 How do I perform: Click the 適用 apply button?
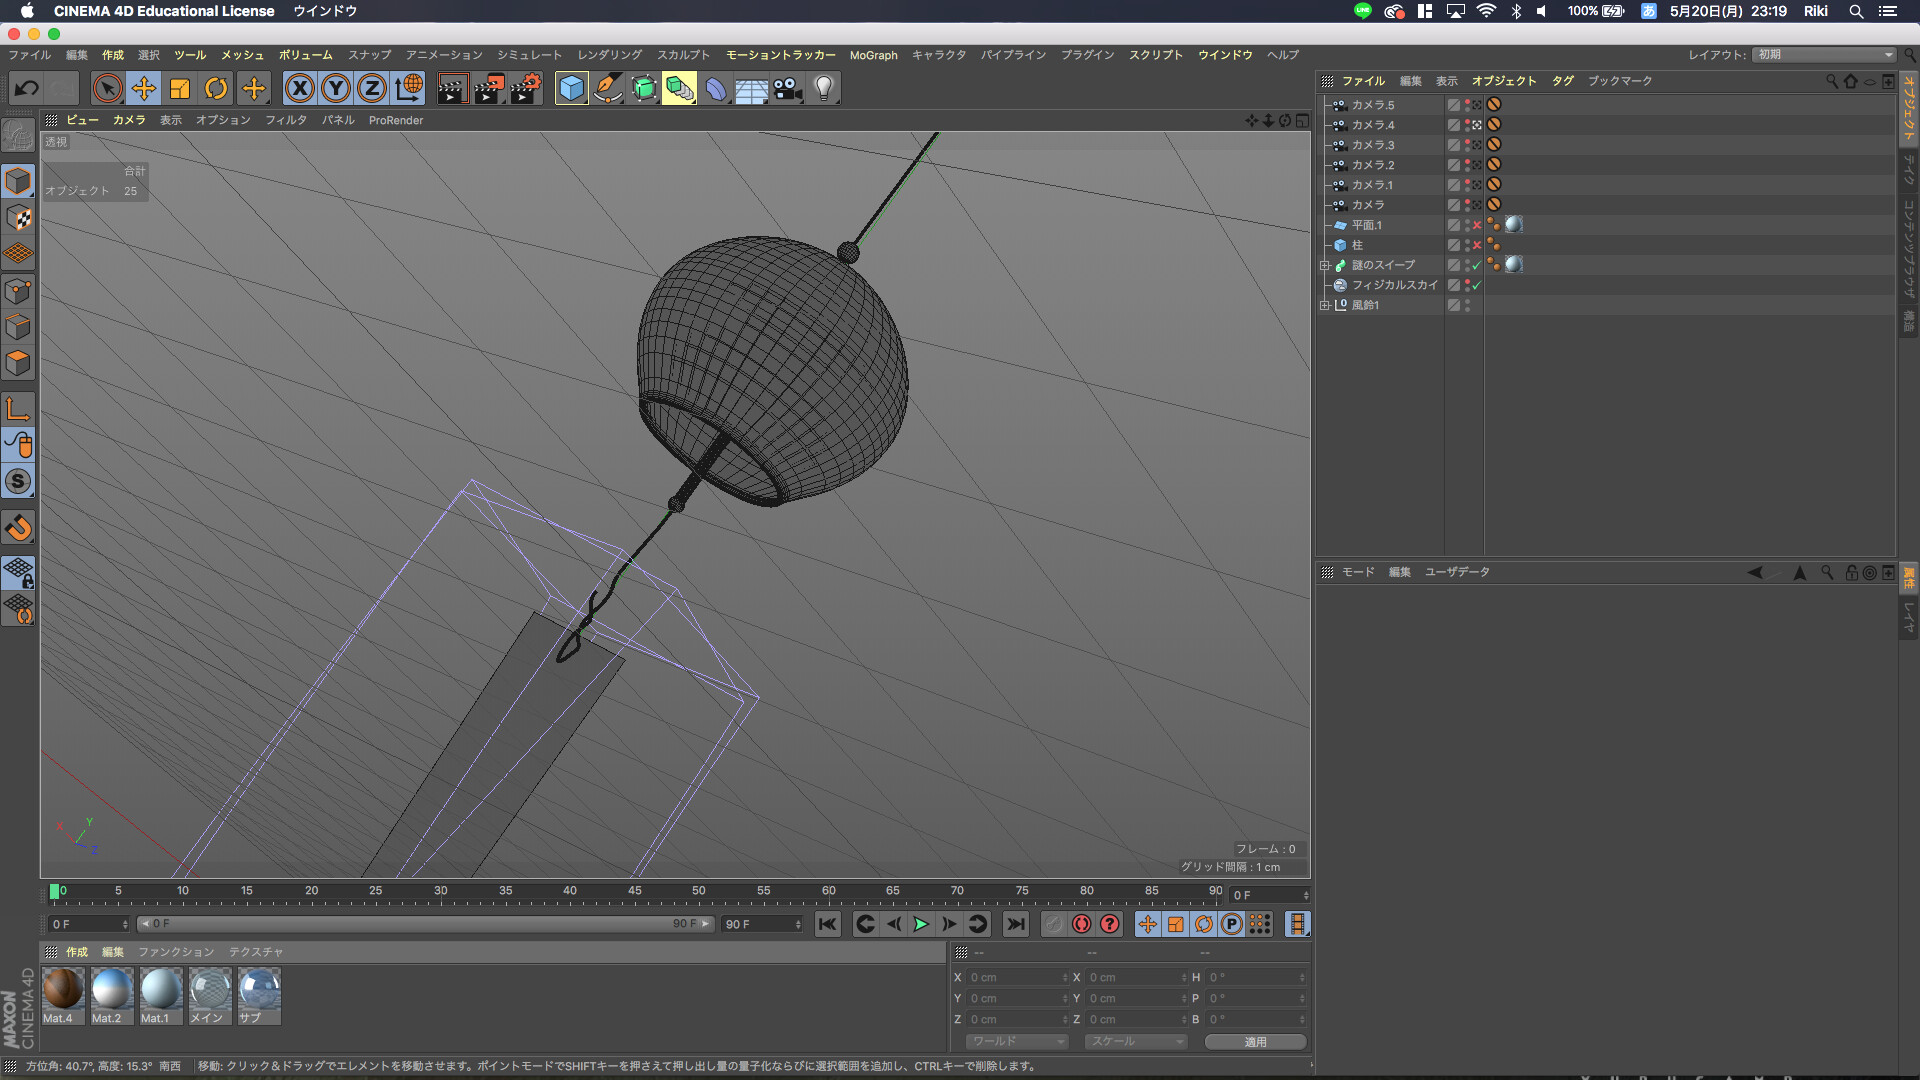pos(1255,1042)
